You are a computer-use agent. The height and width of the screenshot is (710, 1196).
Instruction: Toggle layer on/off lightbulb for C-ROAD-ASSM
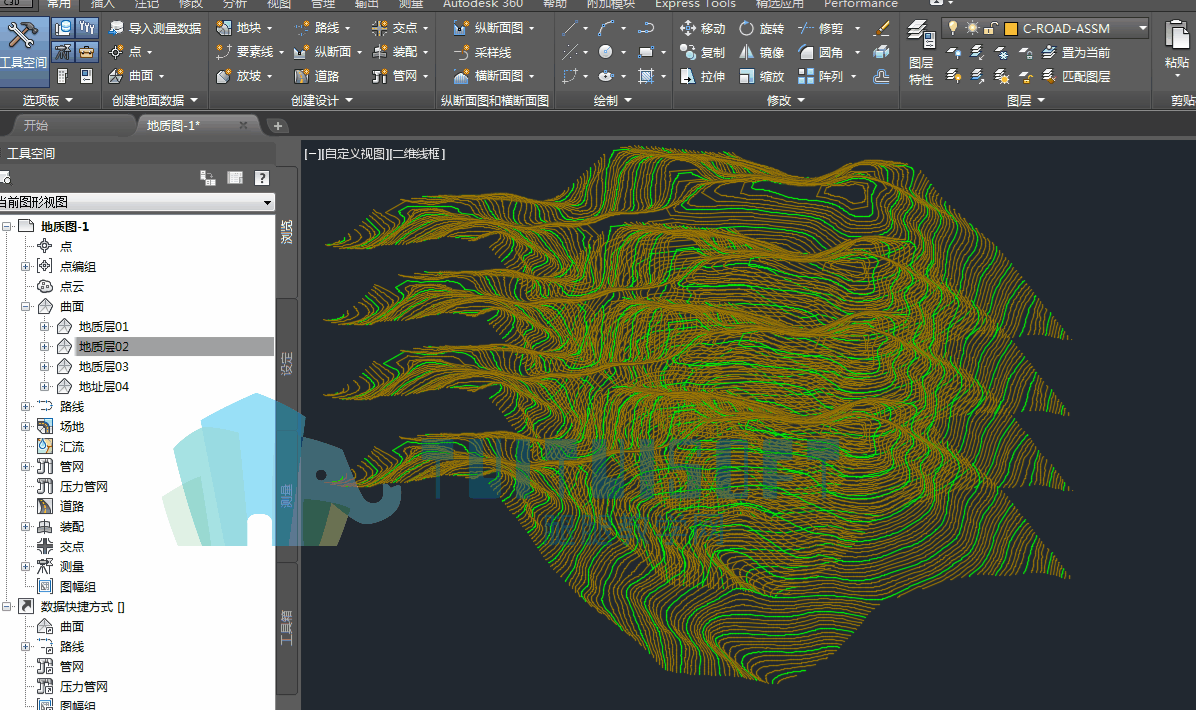953,28
